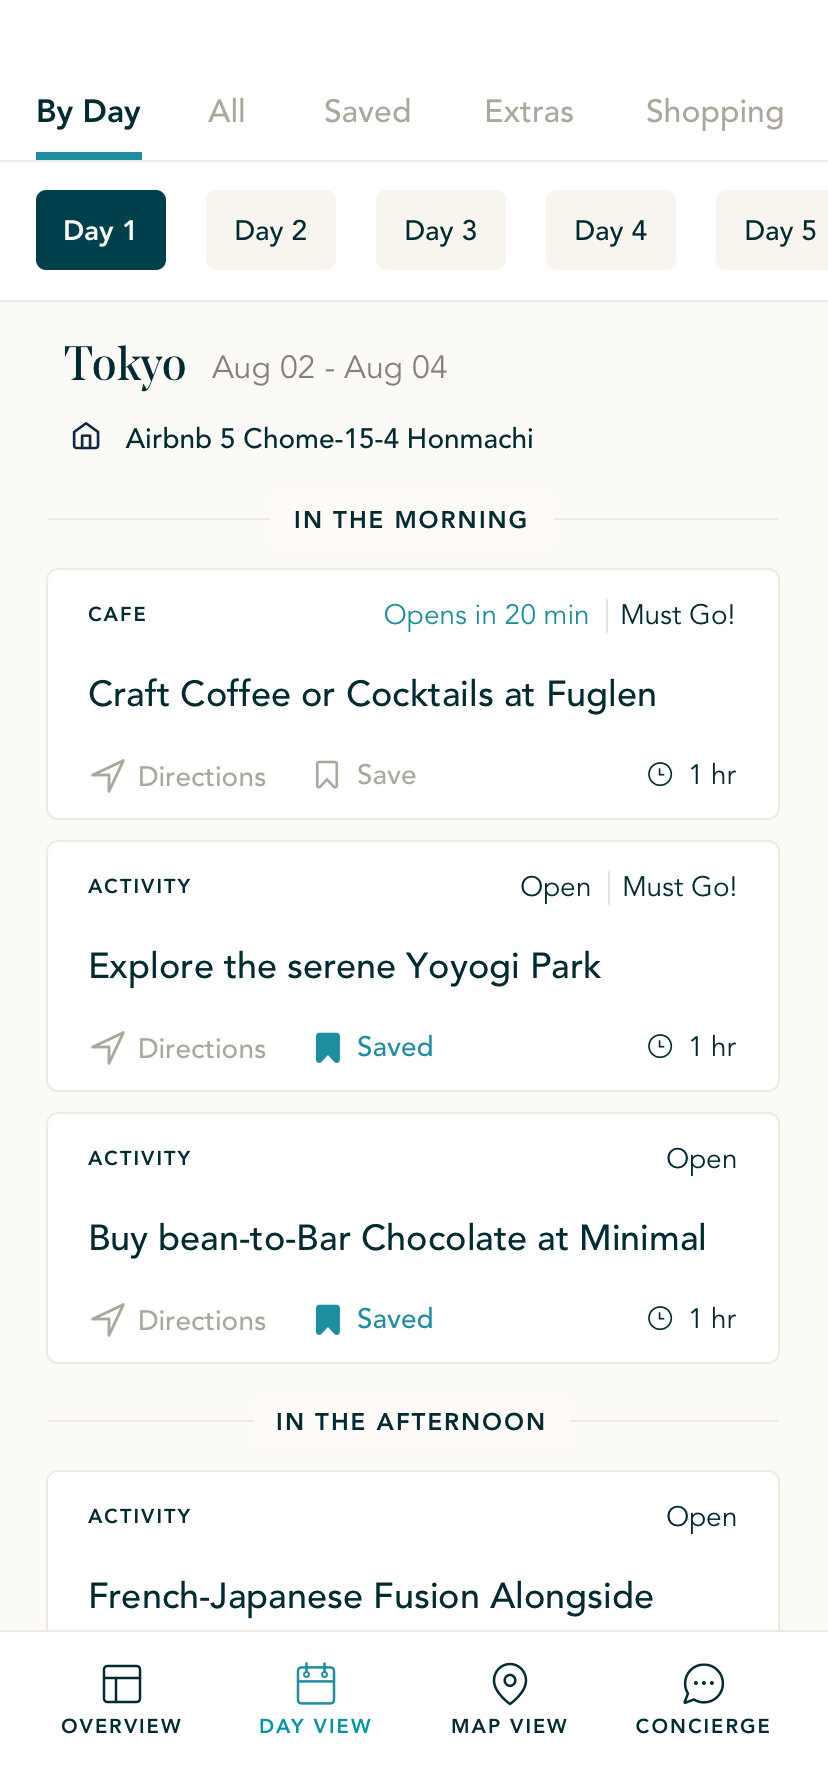Open the French-Japanese Fusion Alongside card
The image size is (828, 1792).
point(371,1595)
